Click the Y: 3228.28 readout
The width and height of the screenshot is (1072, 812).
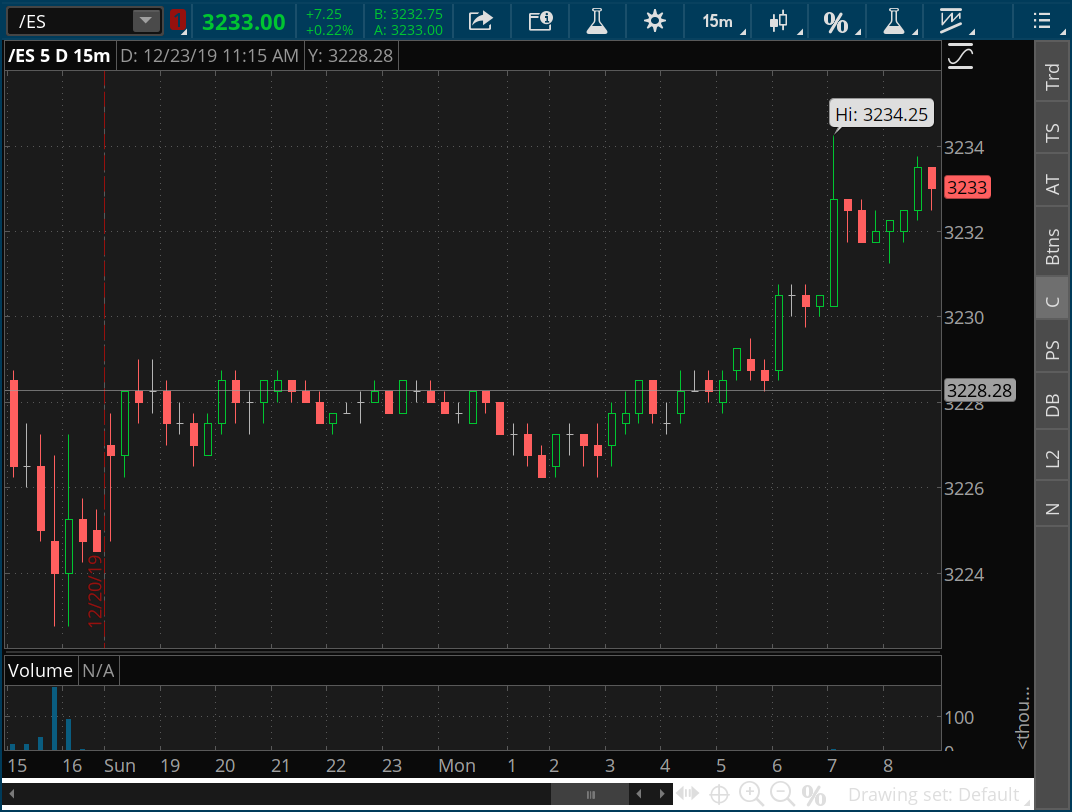pos(350,56)
